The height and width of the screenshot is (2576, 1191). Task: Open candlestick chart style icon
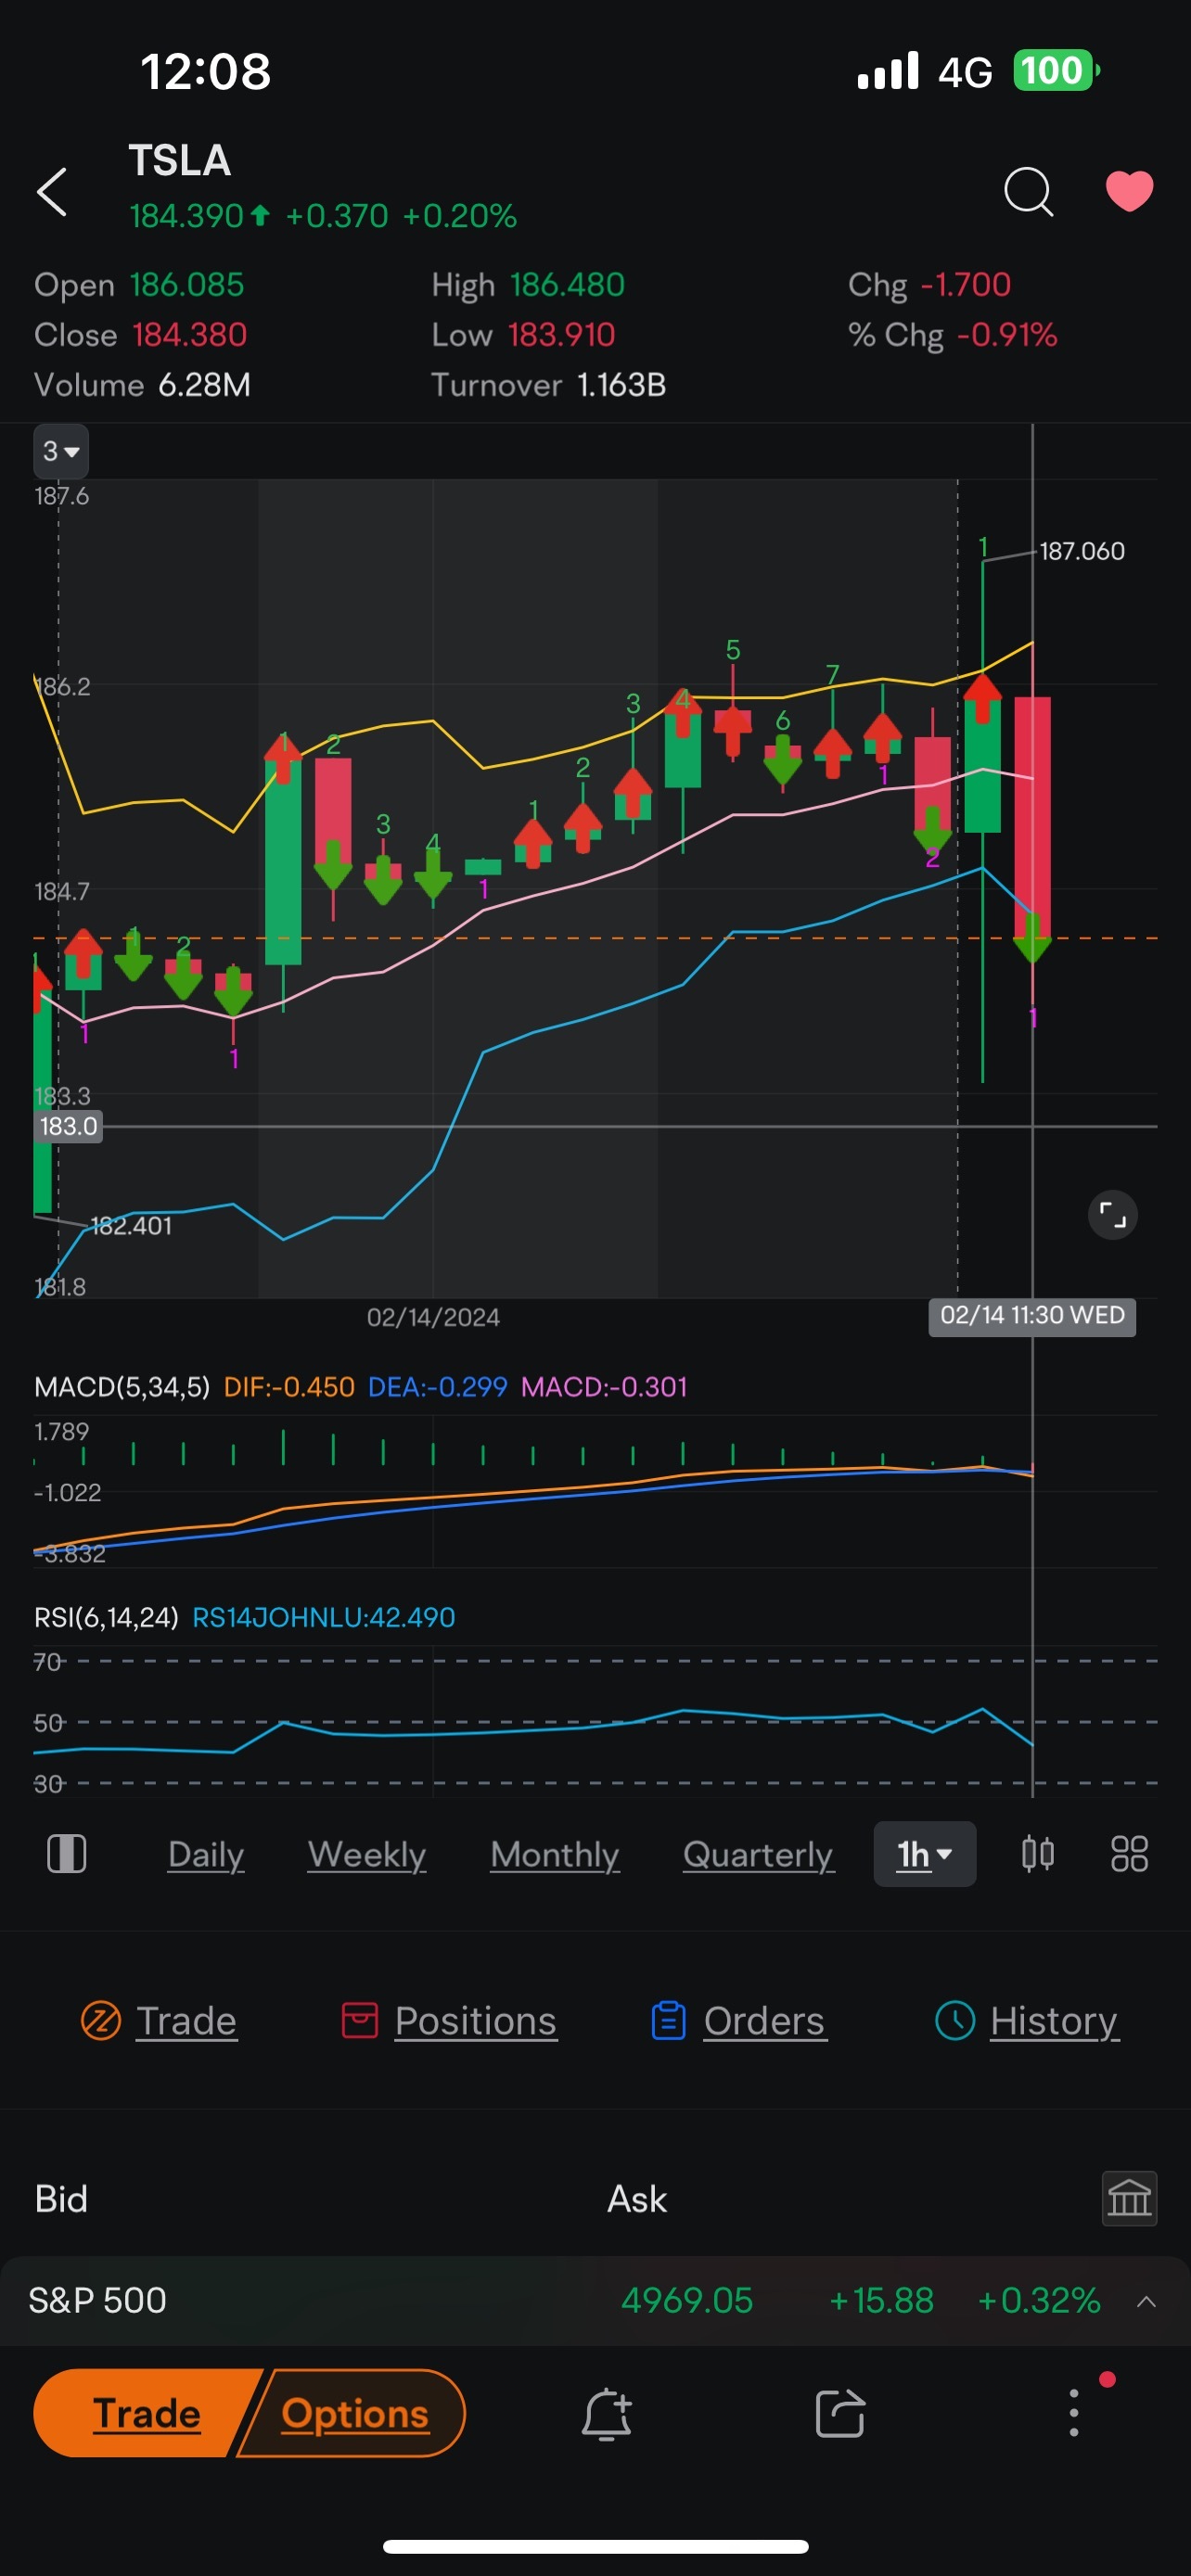pos(1038,1854)
